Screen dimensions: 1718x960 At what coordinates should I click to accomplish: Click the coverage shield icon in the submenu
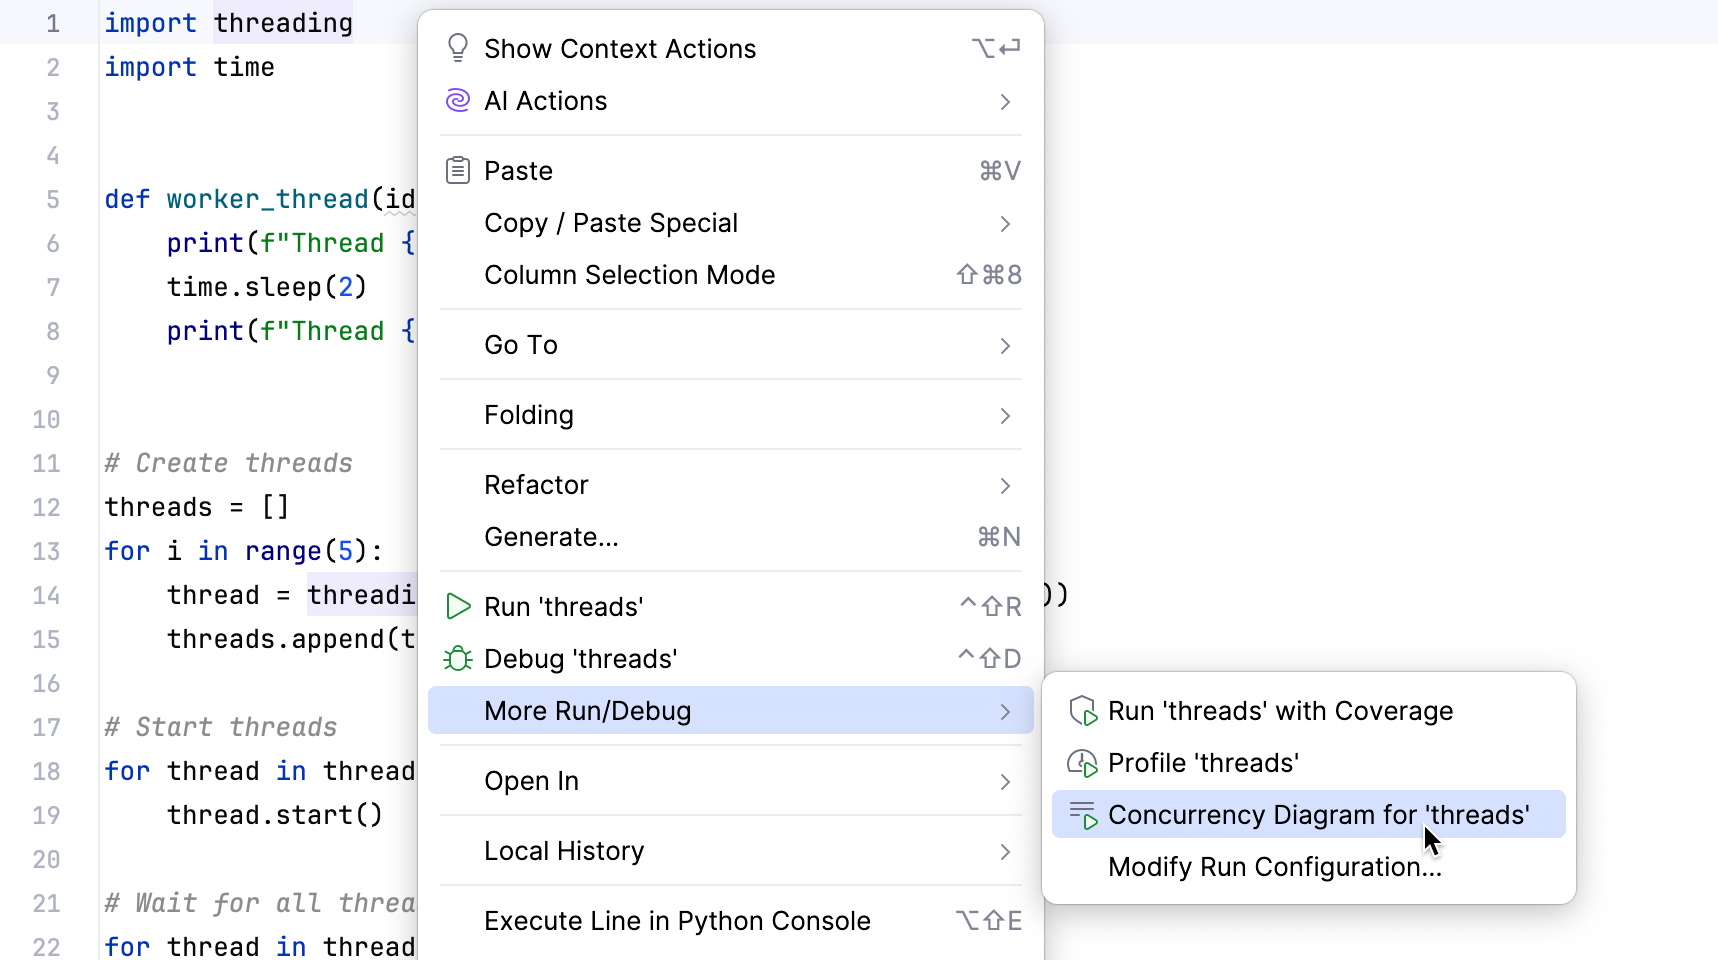[1083, 711]
